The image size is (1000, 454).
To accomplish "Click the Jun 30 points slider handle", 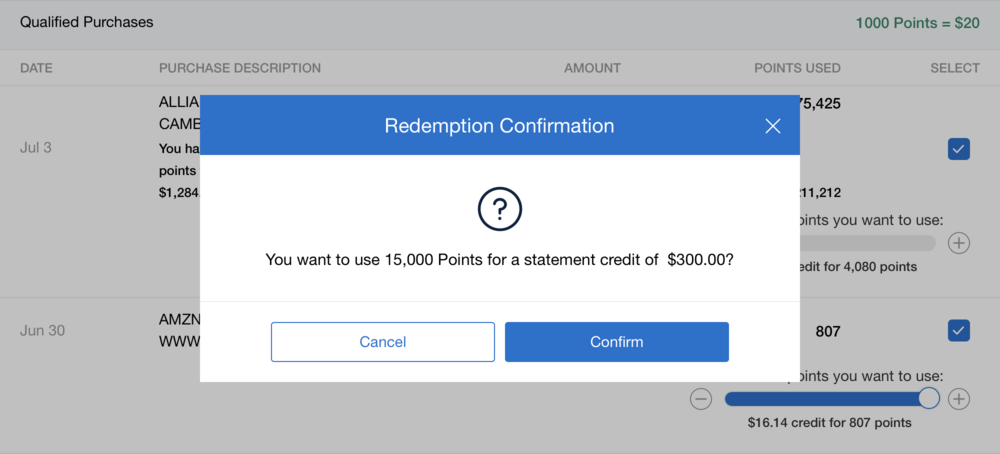I will click(x=929, y=398).
